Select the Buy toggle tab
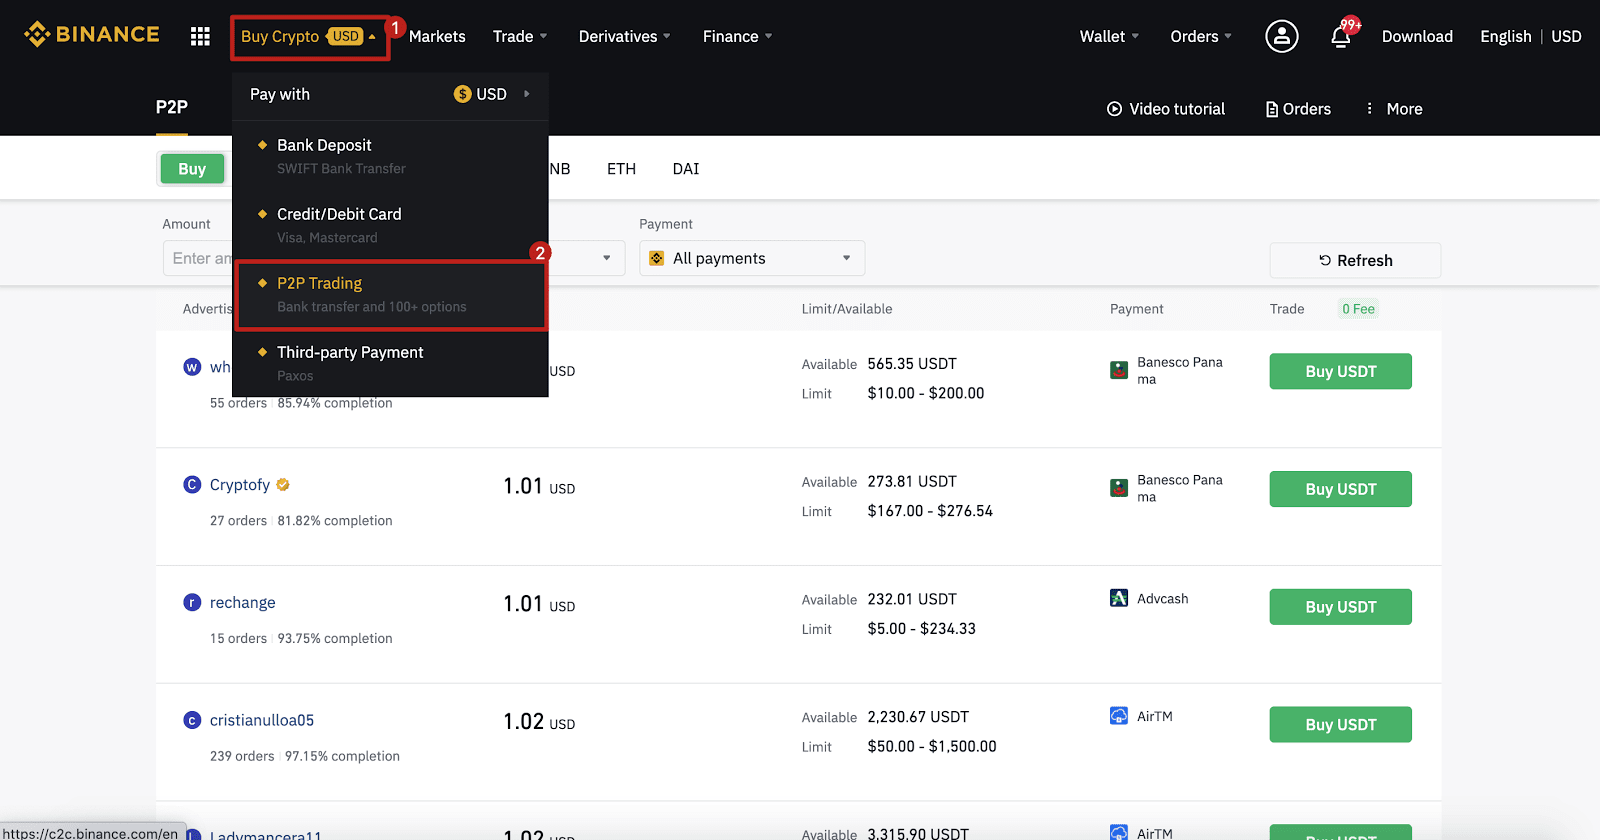This screenshot has height=840, width=1600. tap(192, 169)
